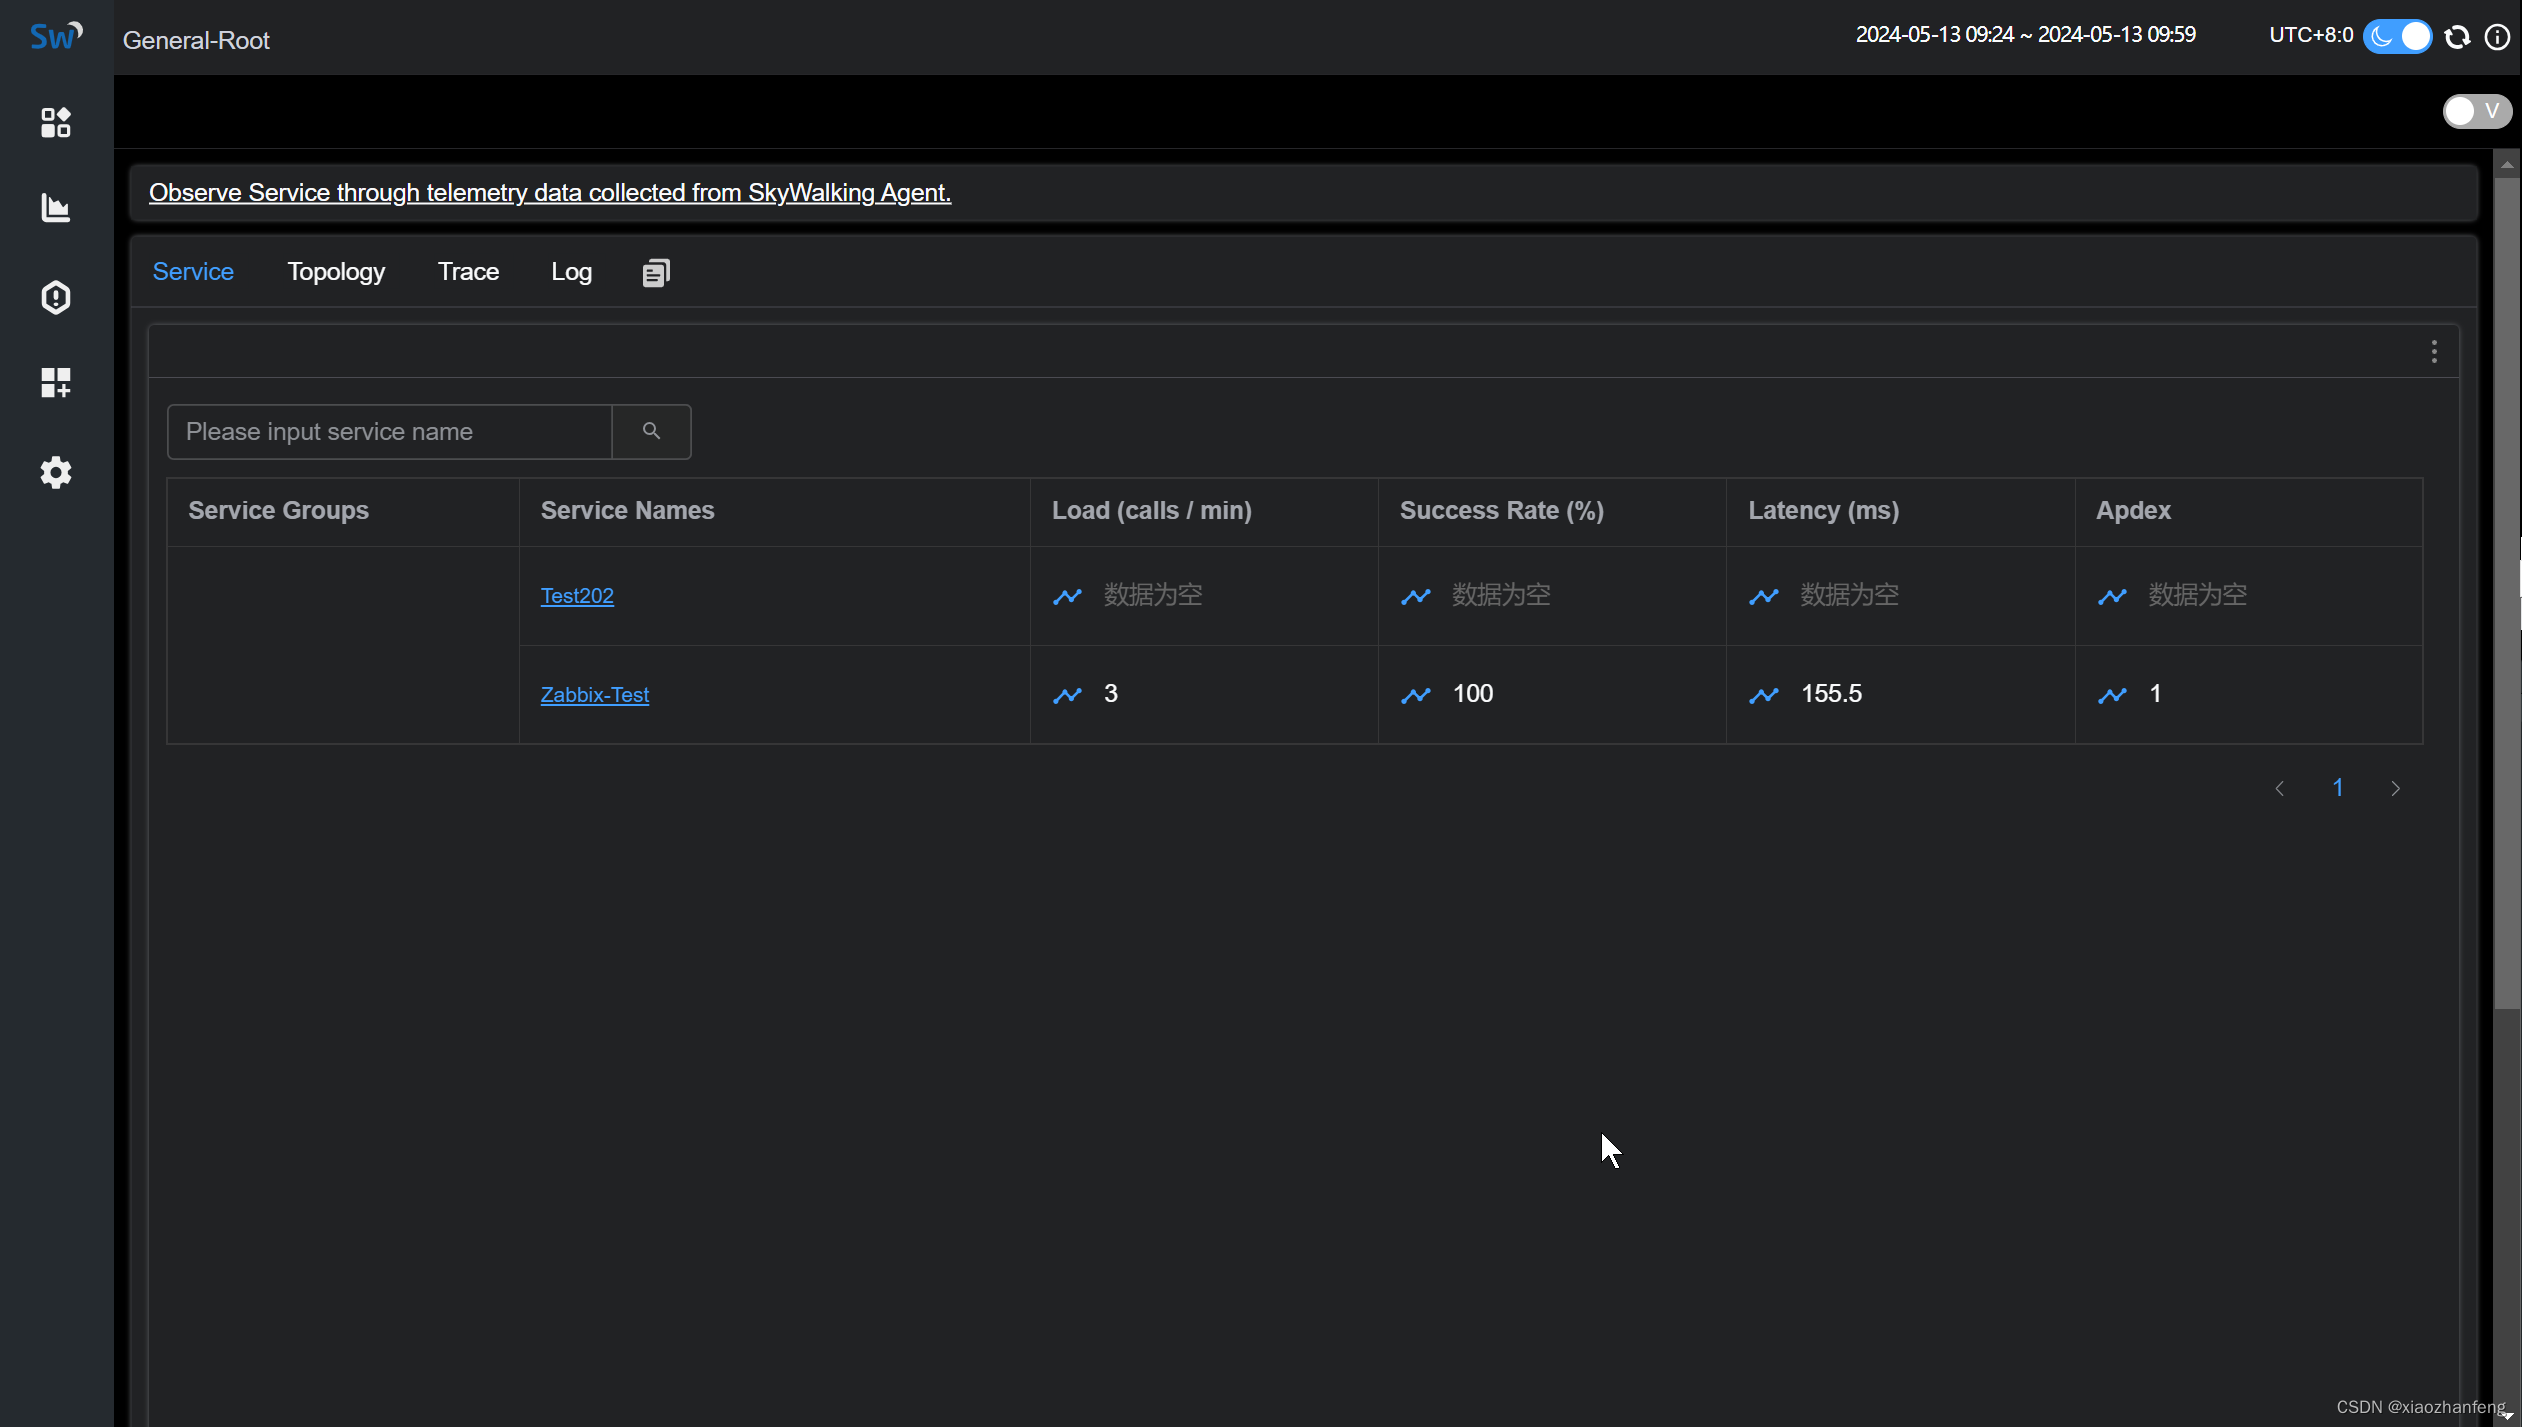Click the Zabbix-Test service link
The width and height of the screenshot is (2522, 1427).
point(594,694)
